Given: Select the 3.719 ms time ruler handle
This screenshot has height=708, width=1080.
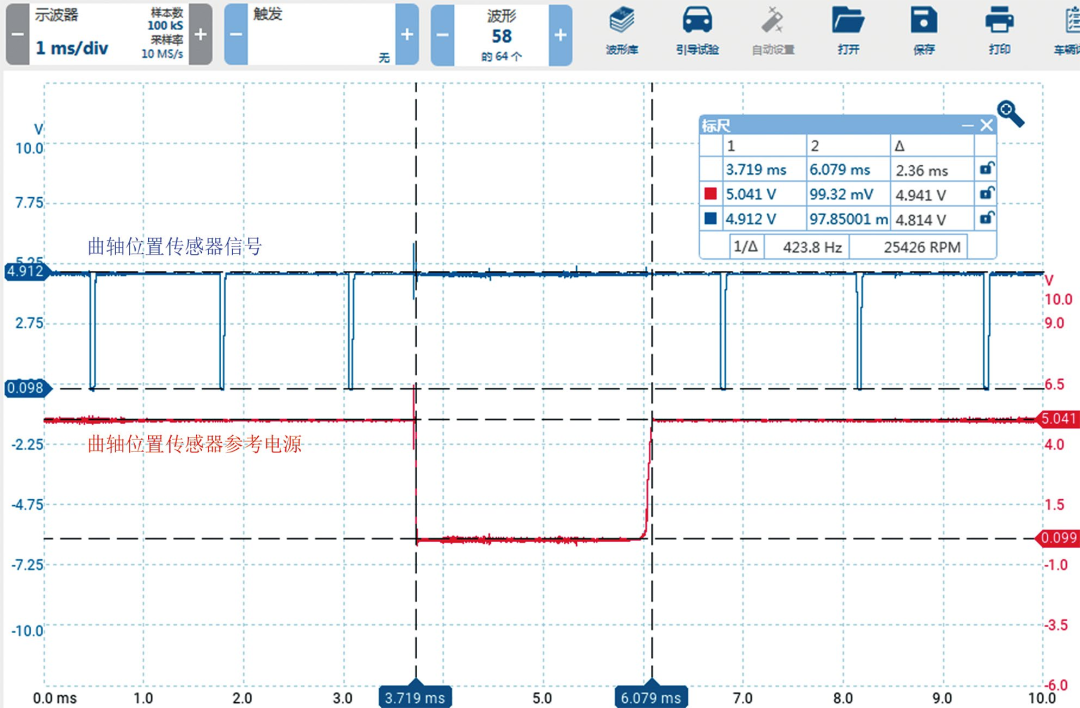Looking at the screenshot, I should [x=415, y=697].
